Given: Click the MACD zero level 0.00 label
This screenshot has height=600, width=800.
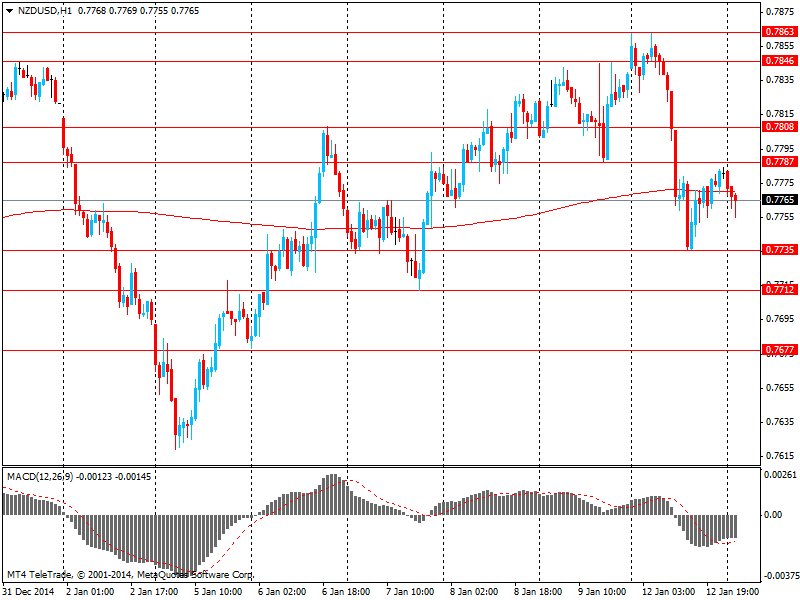Looking at the screenshot, I should (773, 514).
